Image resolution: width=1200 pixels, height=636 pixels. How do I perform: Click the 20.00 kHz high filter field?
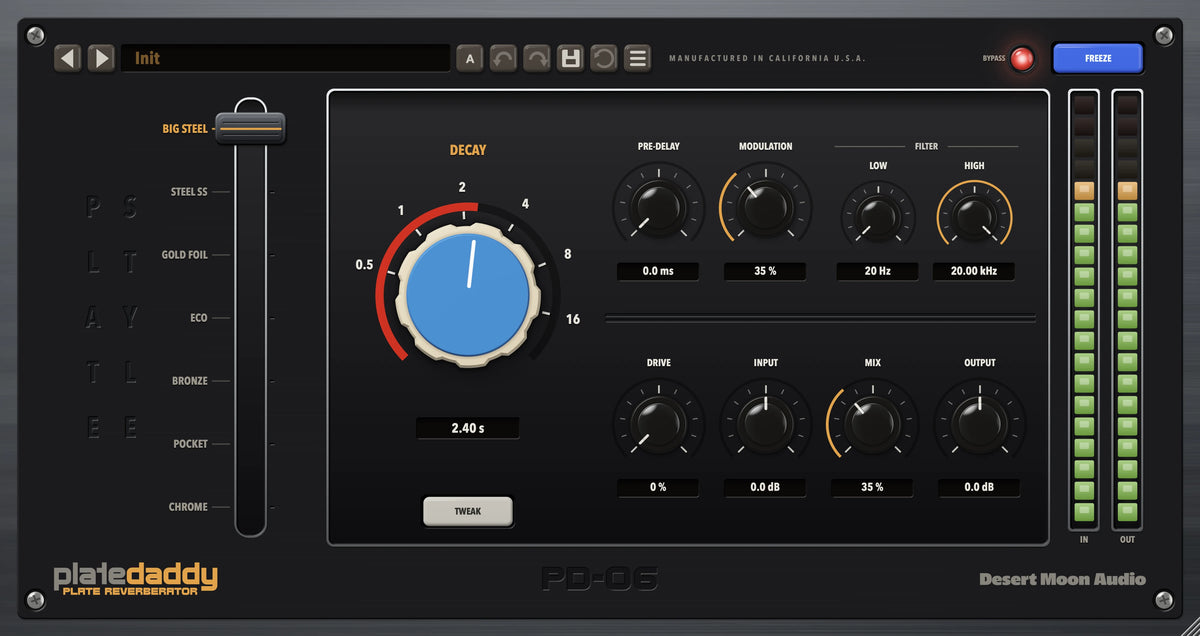(974, 271)
